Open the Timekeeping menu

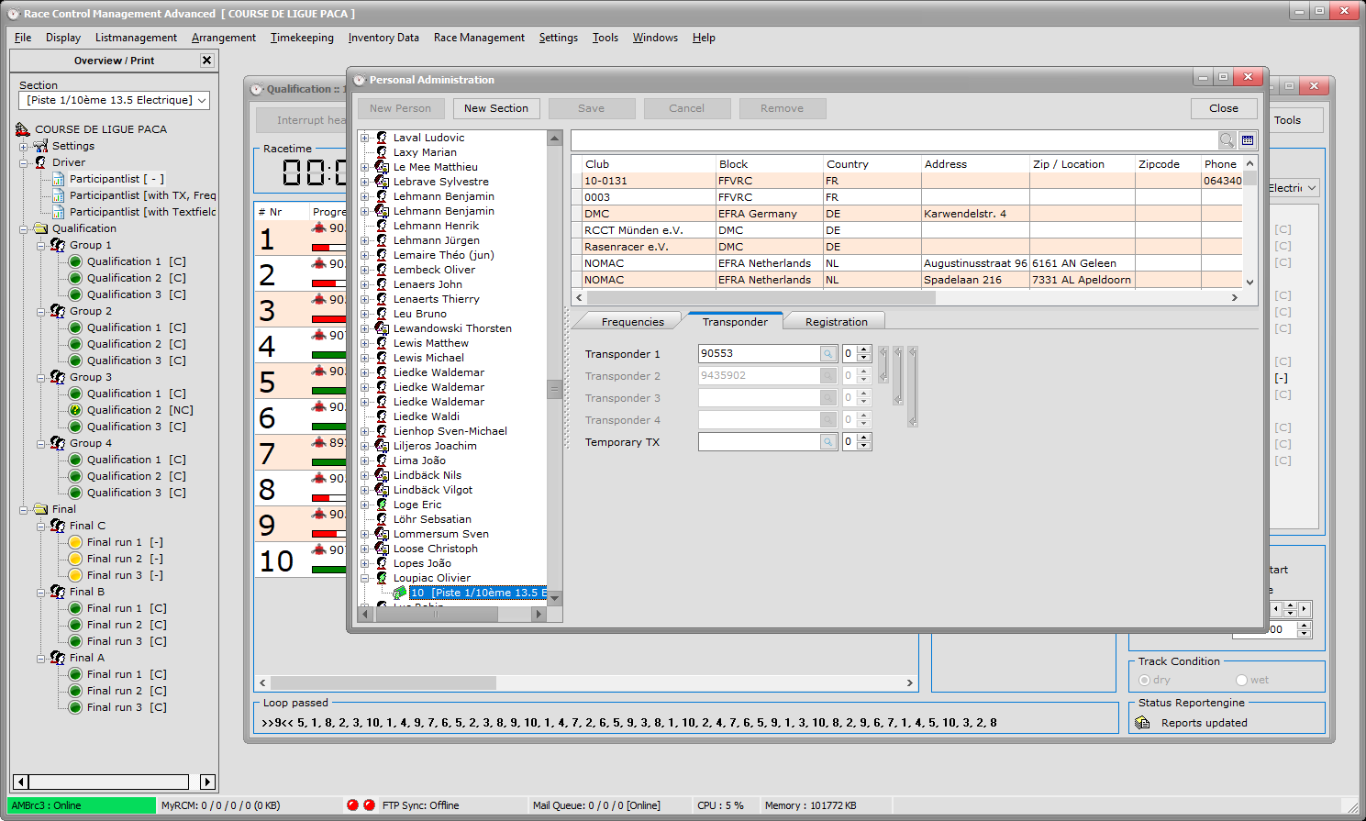302,37
